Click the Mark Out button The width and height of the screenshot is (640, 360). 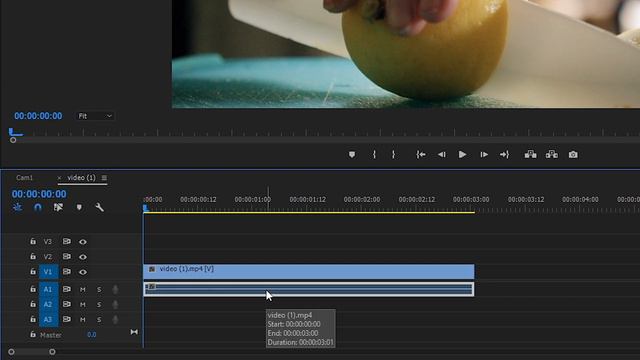pos(393,155)
